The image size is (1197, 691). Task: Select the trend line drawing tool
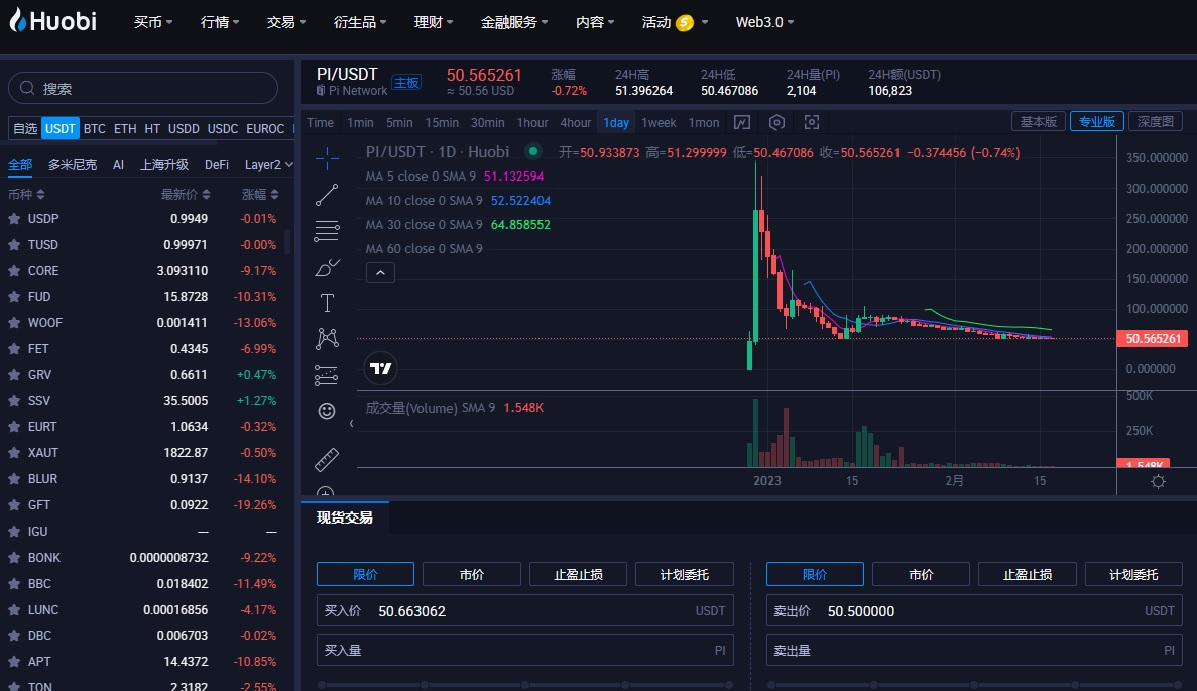[327, 194]
